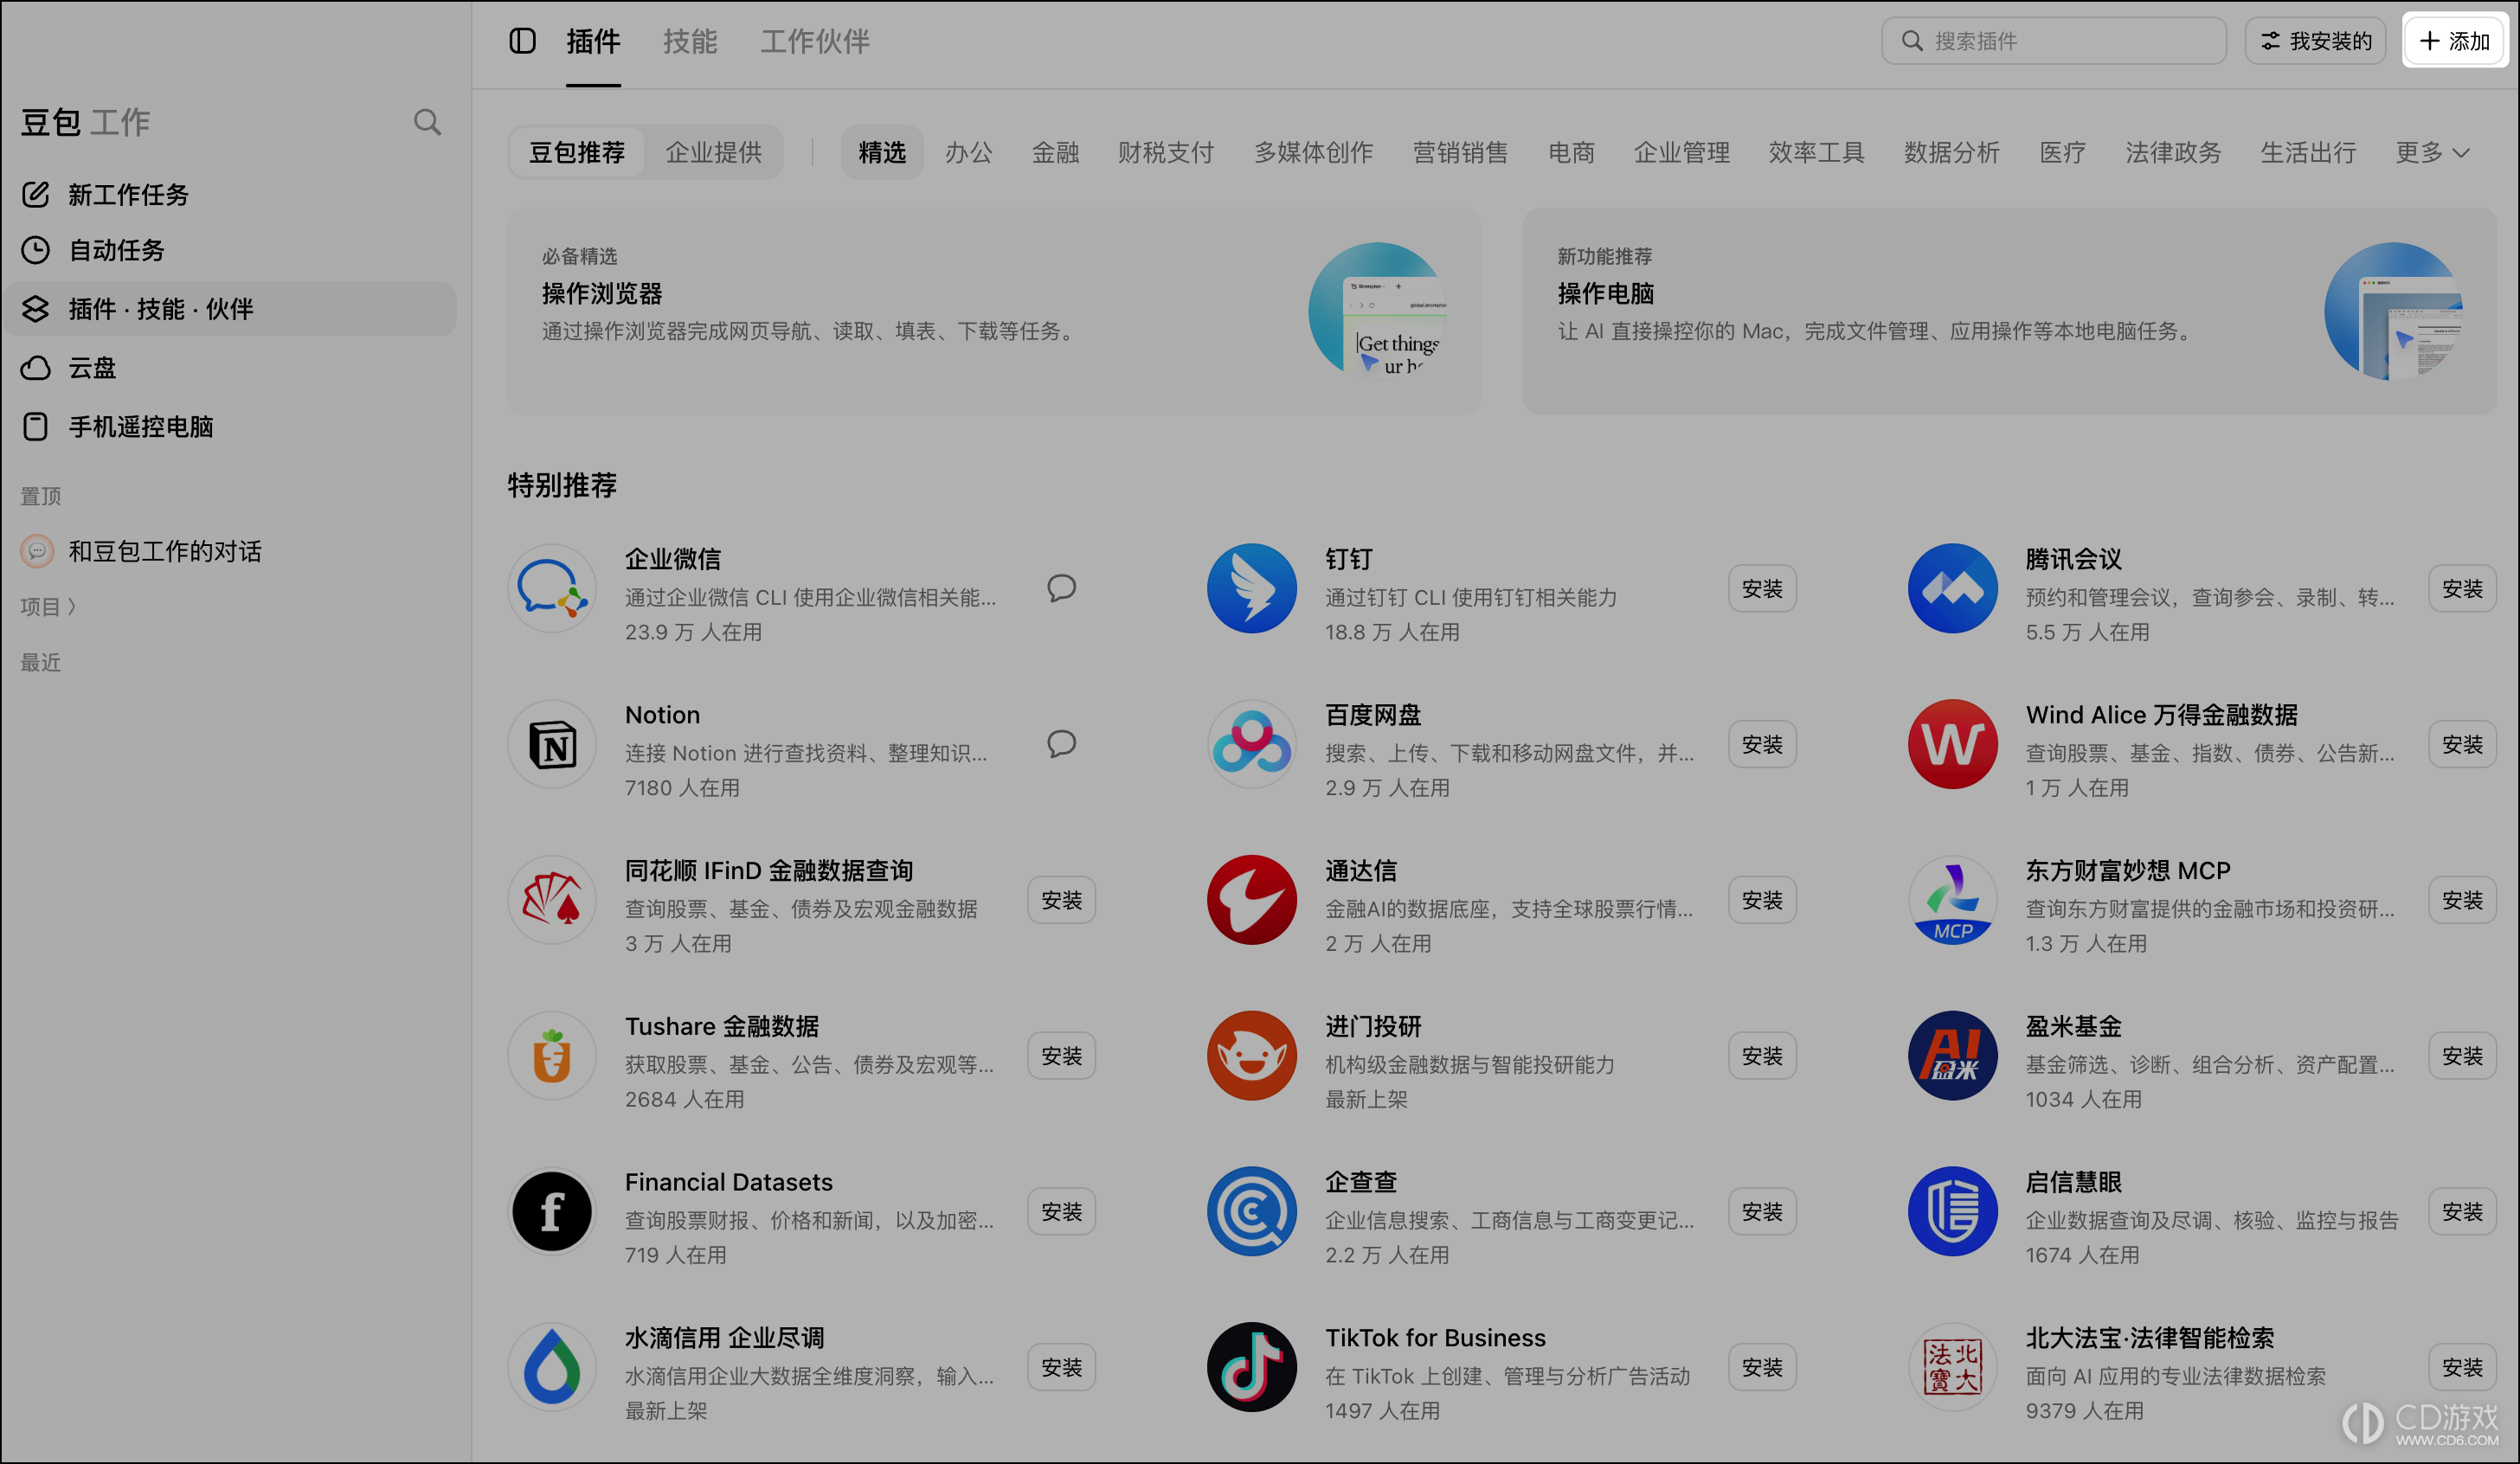The width and height of the screenshot is (2520, 1464).
Task: Click the Tushare carrot logo
Action: pyautogui.click(x=552, y=1056)
